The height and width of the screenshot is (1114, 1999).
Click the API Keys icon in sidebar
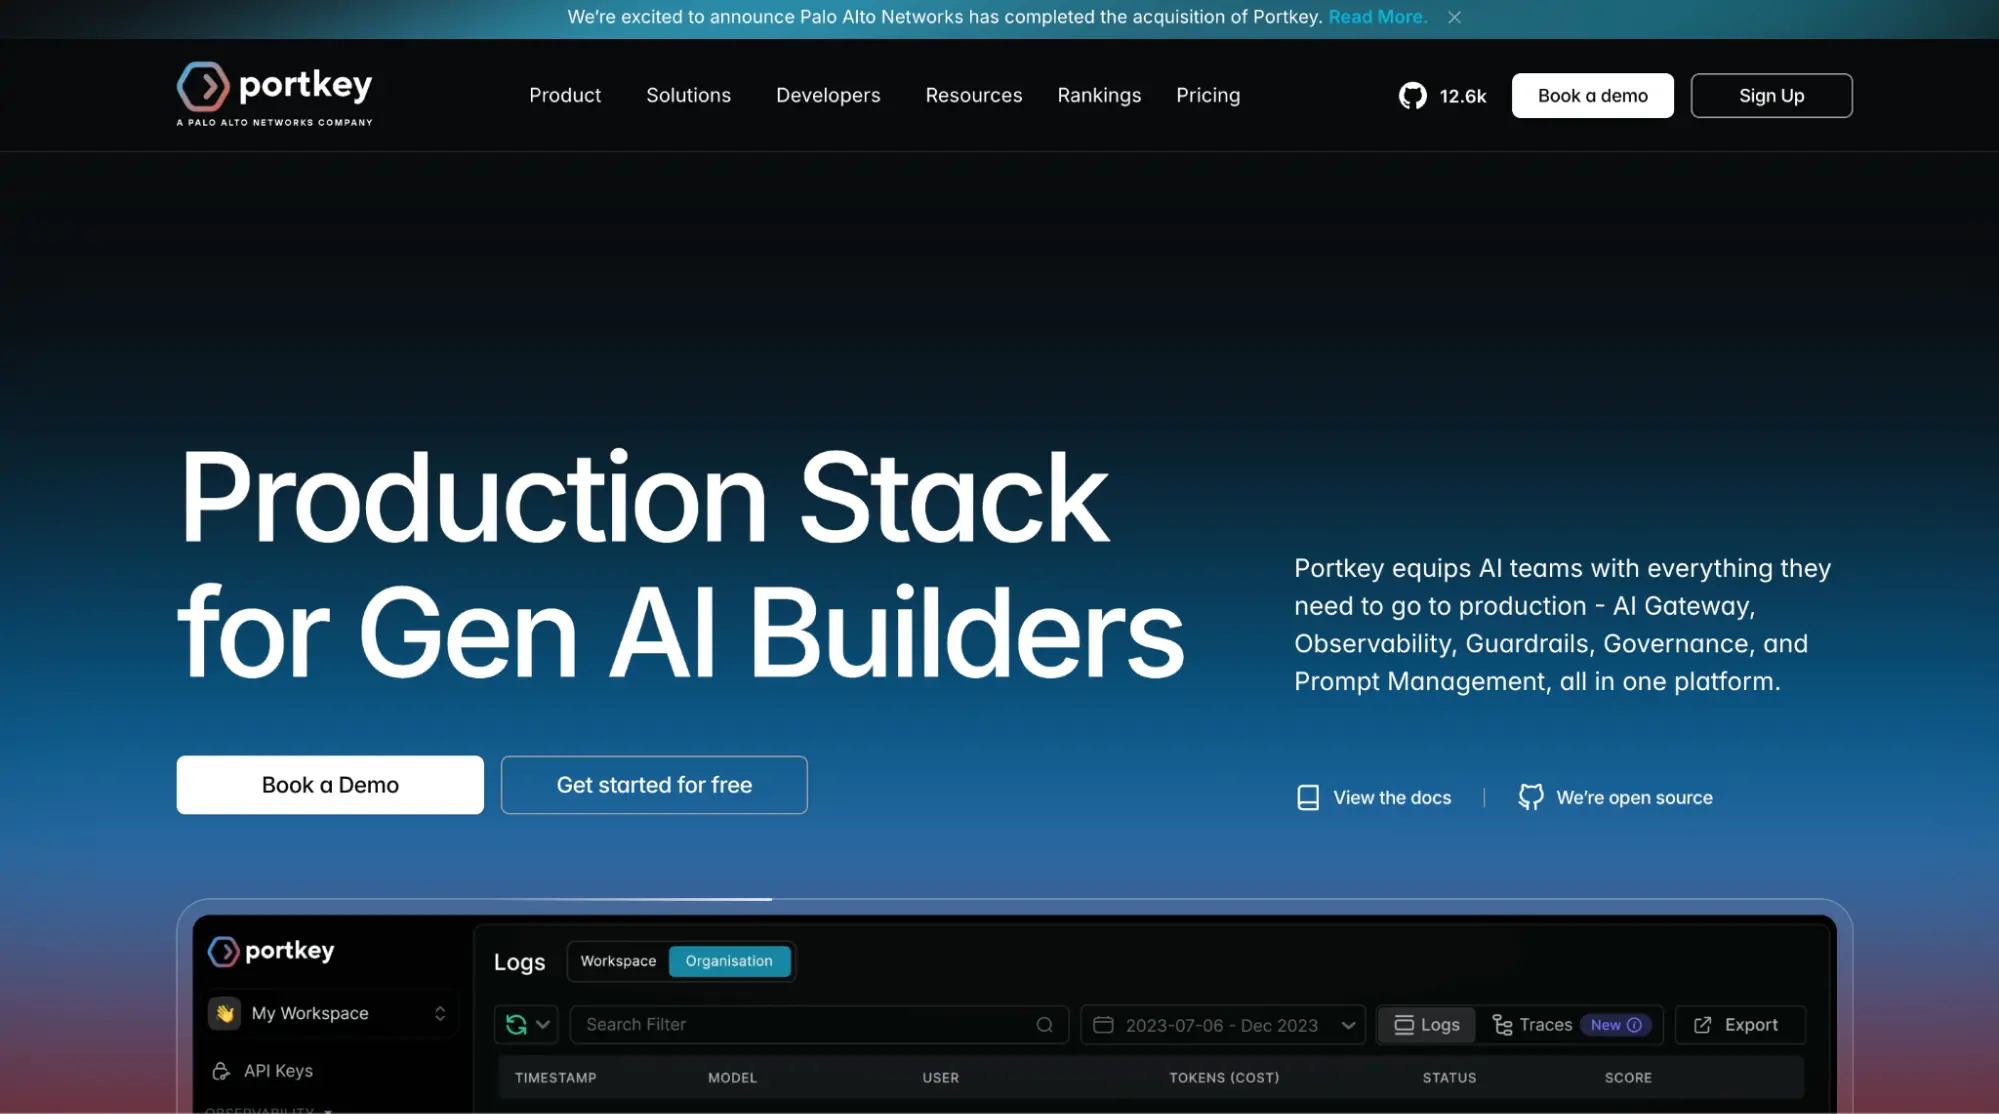click(x=221, y=1071)
